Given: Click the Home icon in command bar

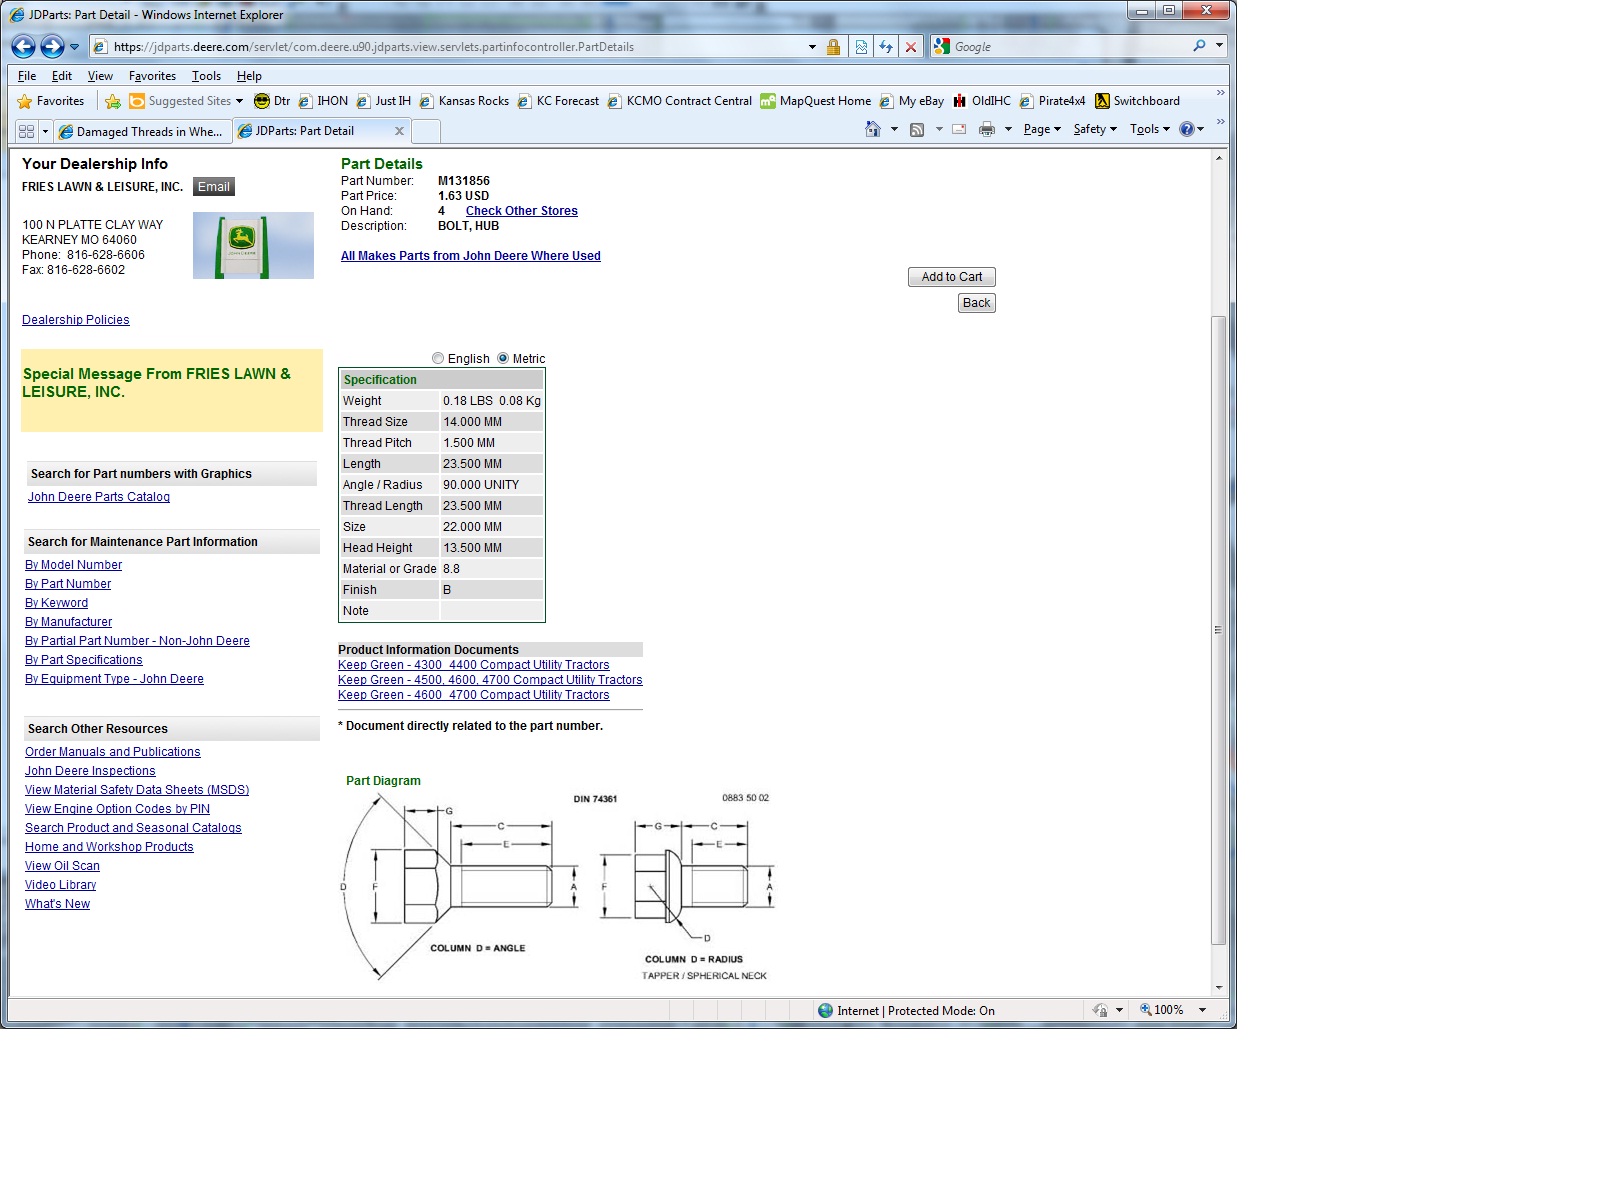Looking at the screenshot, I should [x=873, y=129].
